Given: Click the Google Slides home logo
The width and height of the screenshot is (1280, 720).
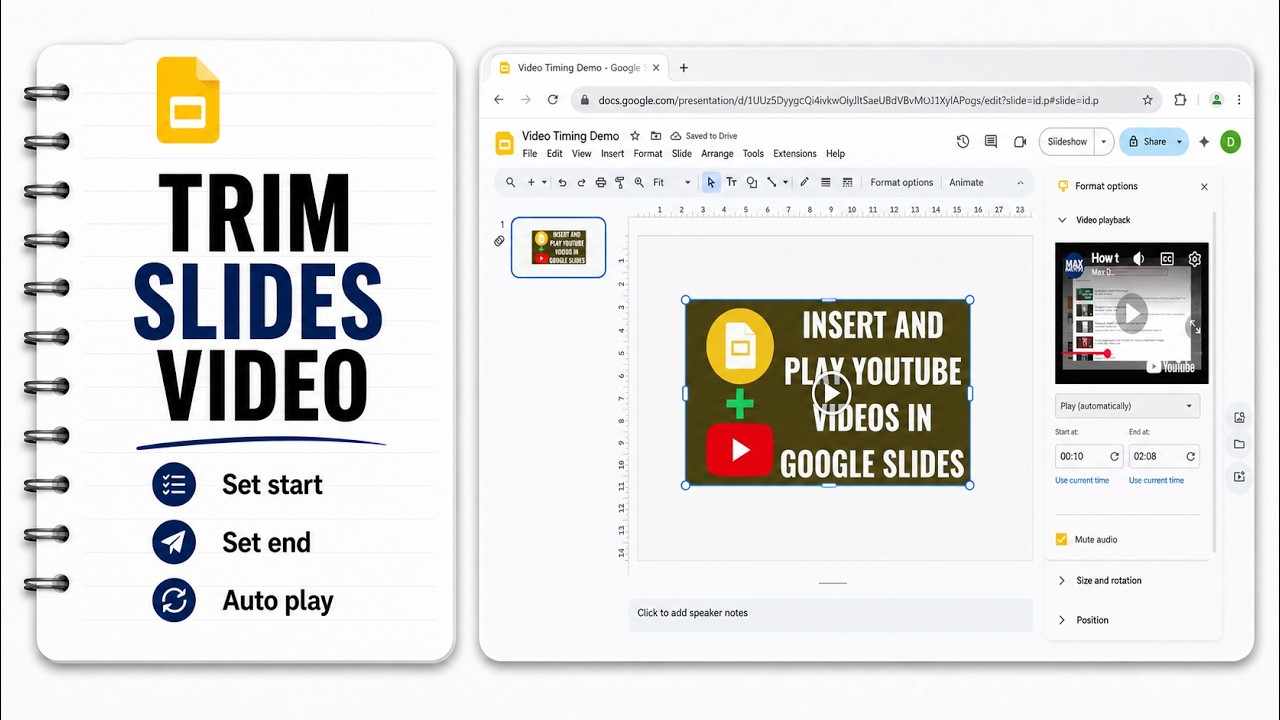Looking at the screenshot, I should (505, 143).
